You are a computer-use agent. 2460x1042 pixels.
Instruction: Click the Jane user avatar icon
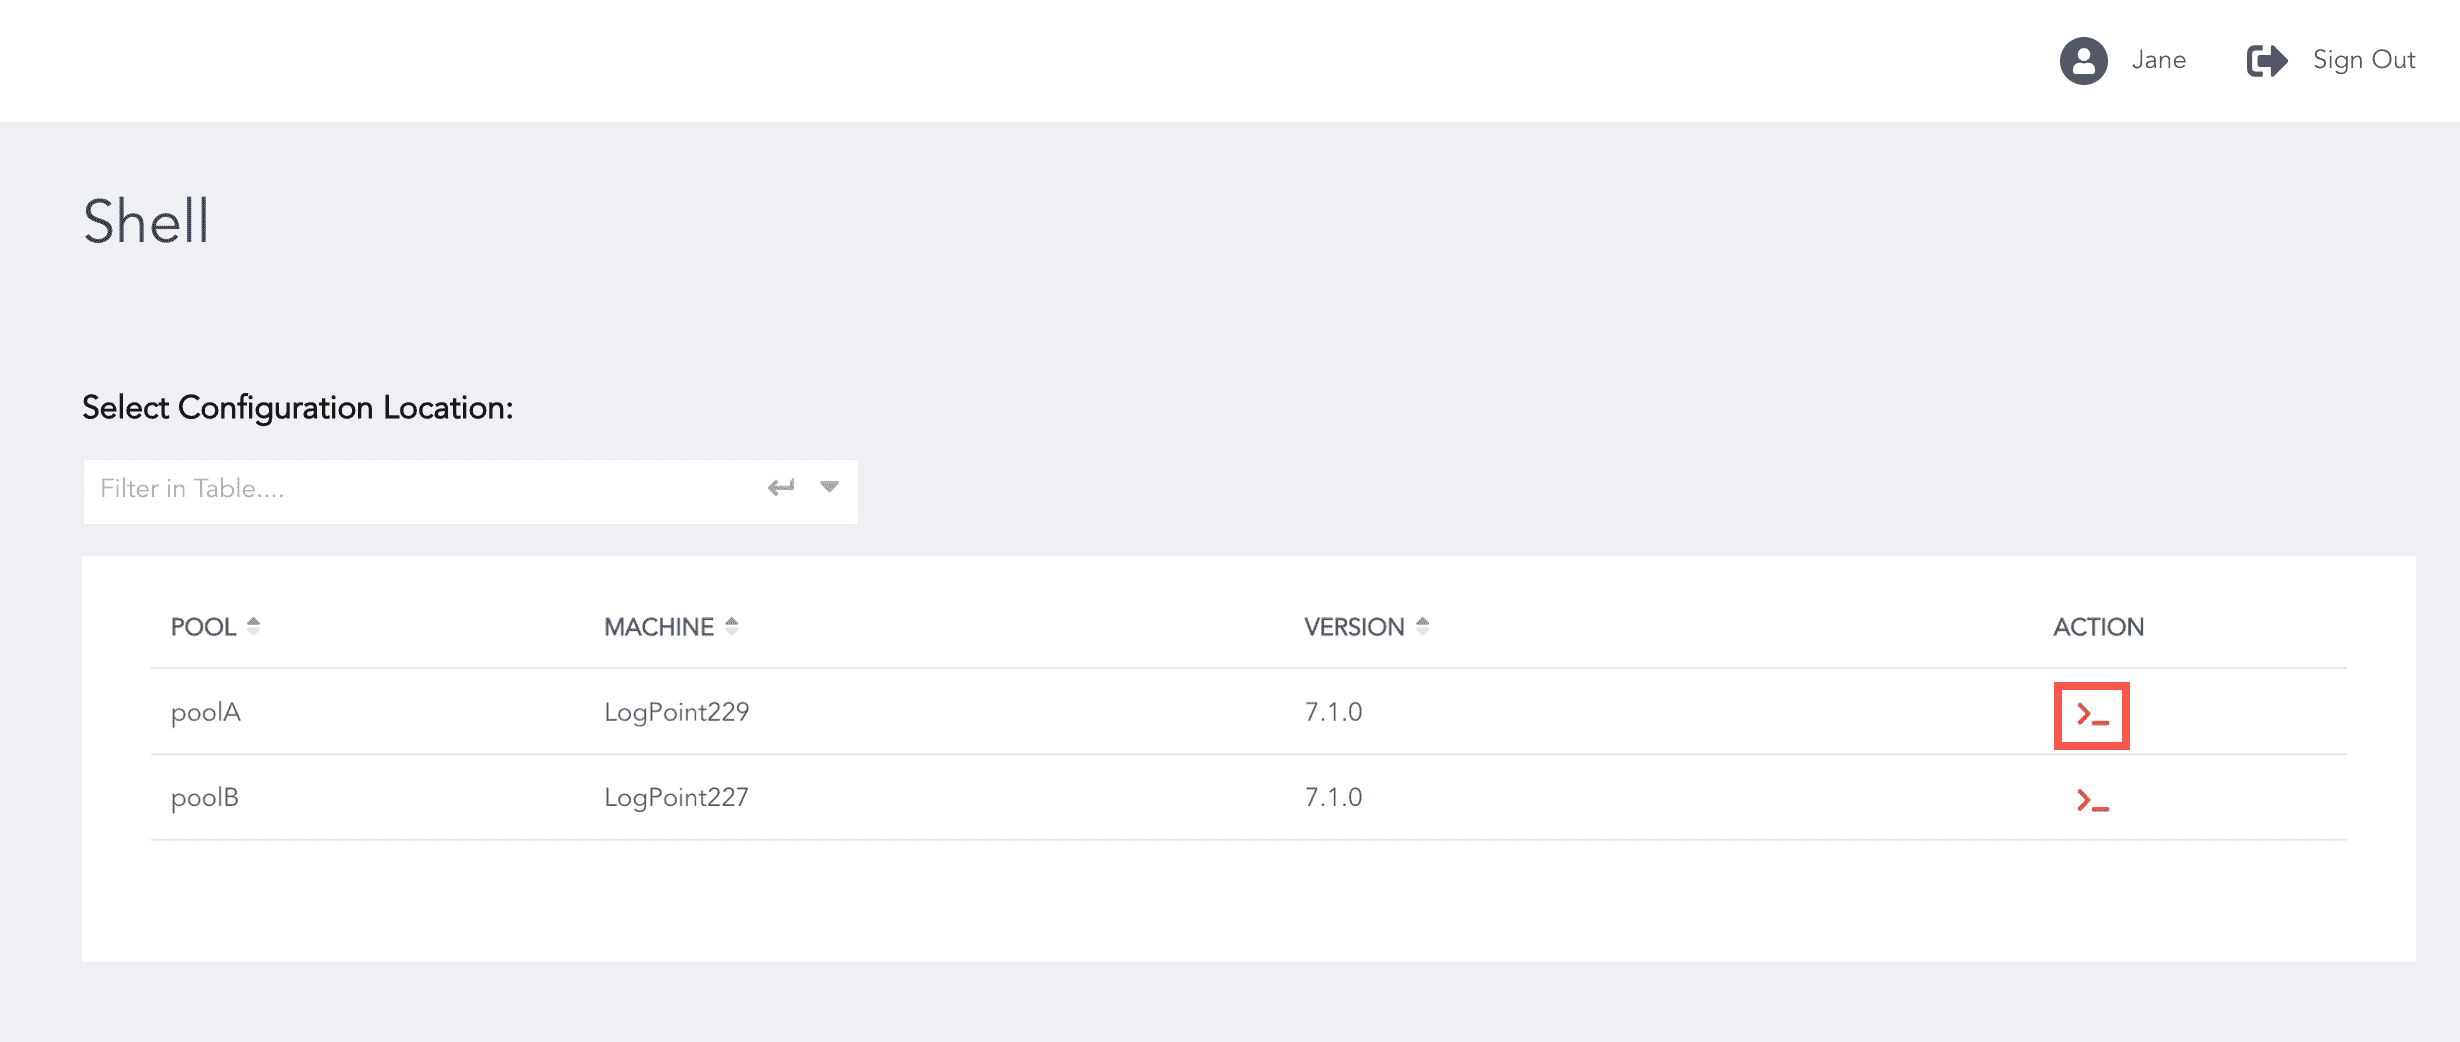tap(2083, 61)
